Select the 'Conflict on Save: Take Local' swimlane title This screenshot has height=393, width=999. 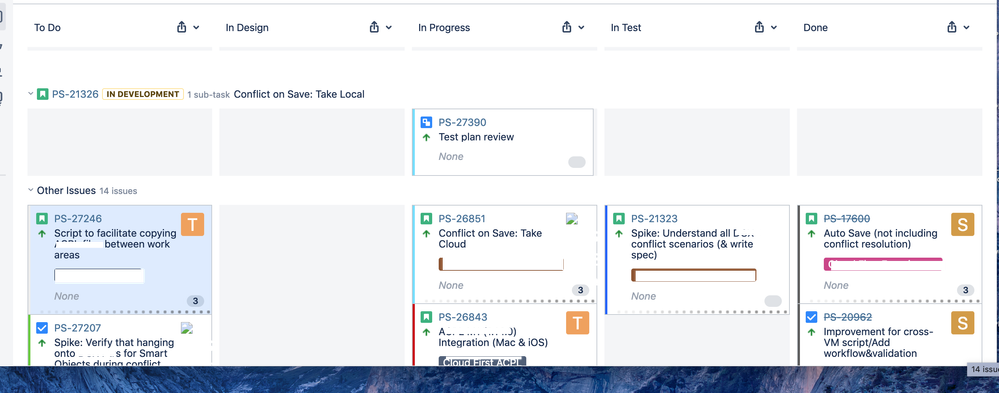point(299,94)
